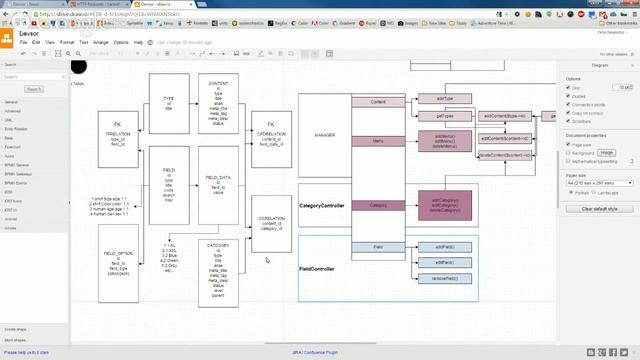Viewport: 640px width, 360px height.
Task: Insert image with the toolbar icon
Action: click(236, 53)
